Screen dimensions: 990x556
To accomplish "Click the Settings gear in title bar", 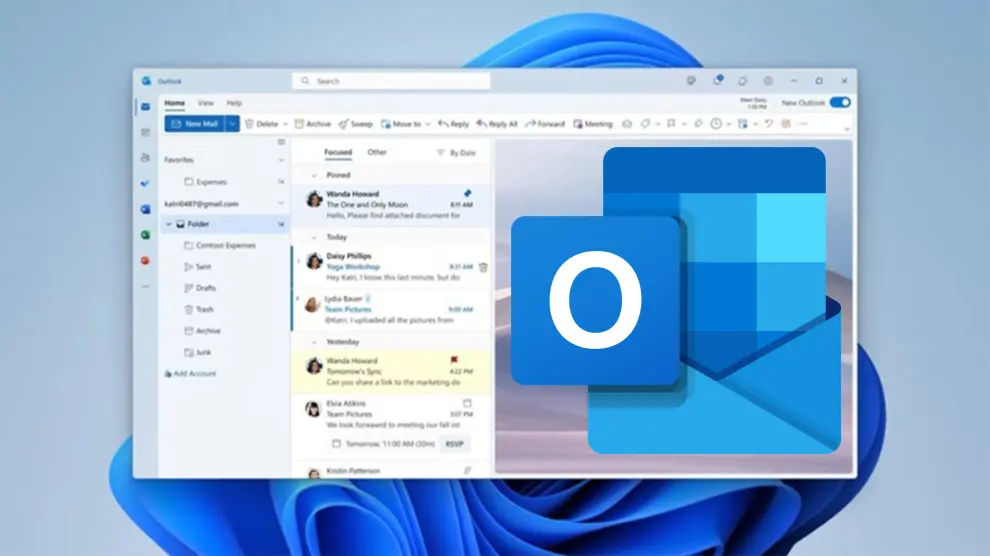I will [x=768, y=81].
